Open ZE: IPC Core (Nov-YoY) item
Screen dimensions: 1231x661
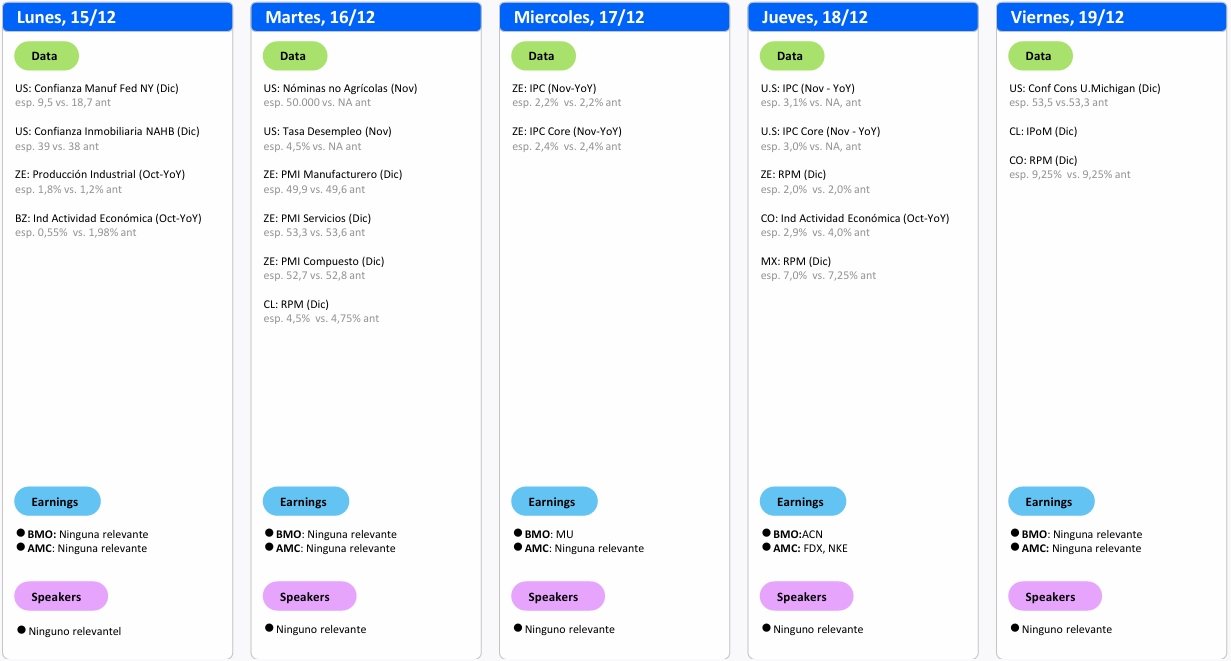(567, 131)
